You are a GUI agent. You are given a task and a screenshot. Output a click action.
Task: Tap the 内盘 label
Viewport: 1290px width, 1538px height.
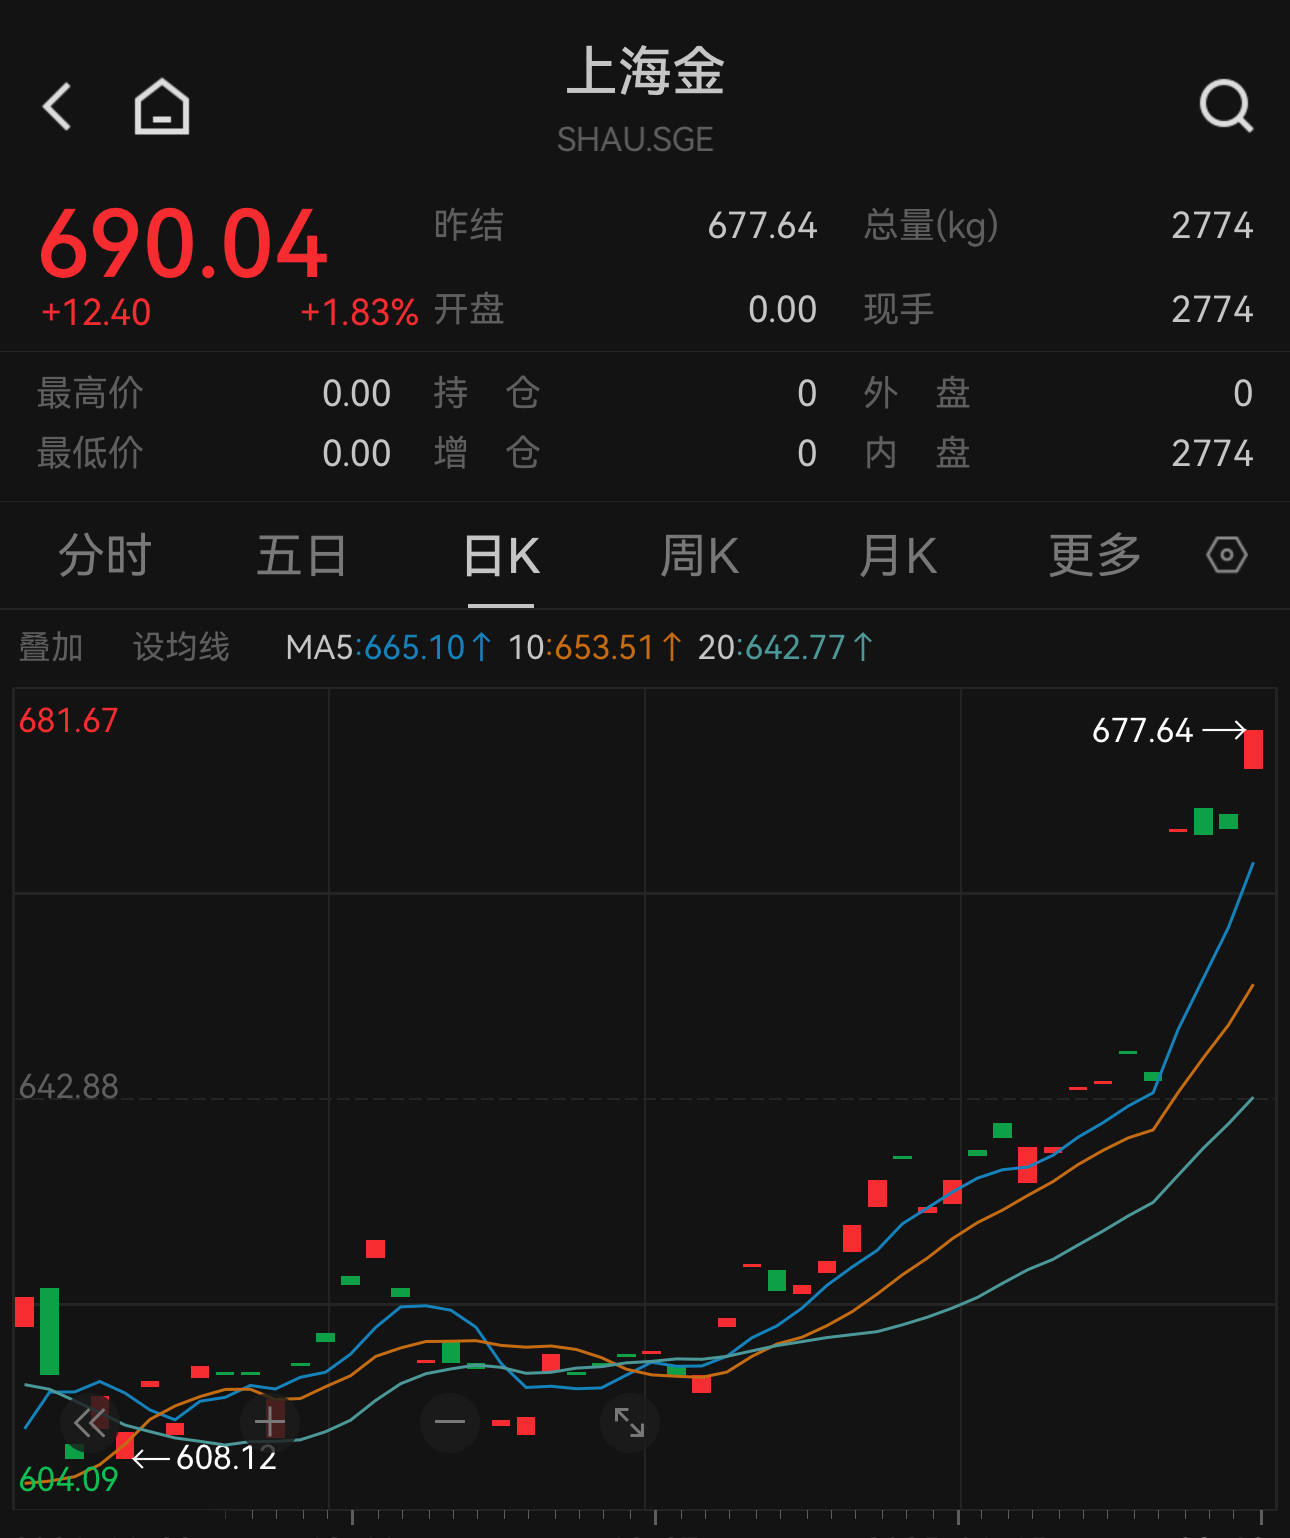point(917,454)
